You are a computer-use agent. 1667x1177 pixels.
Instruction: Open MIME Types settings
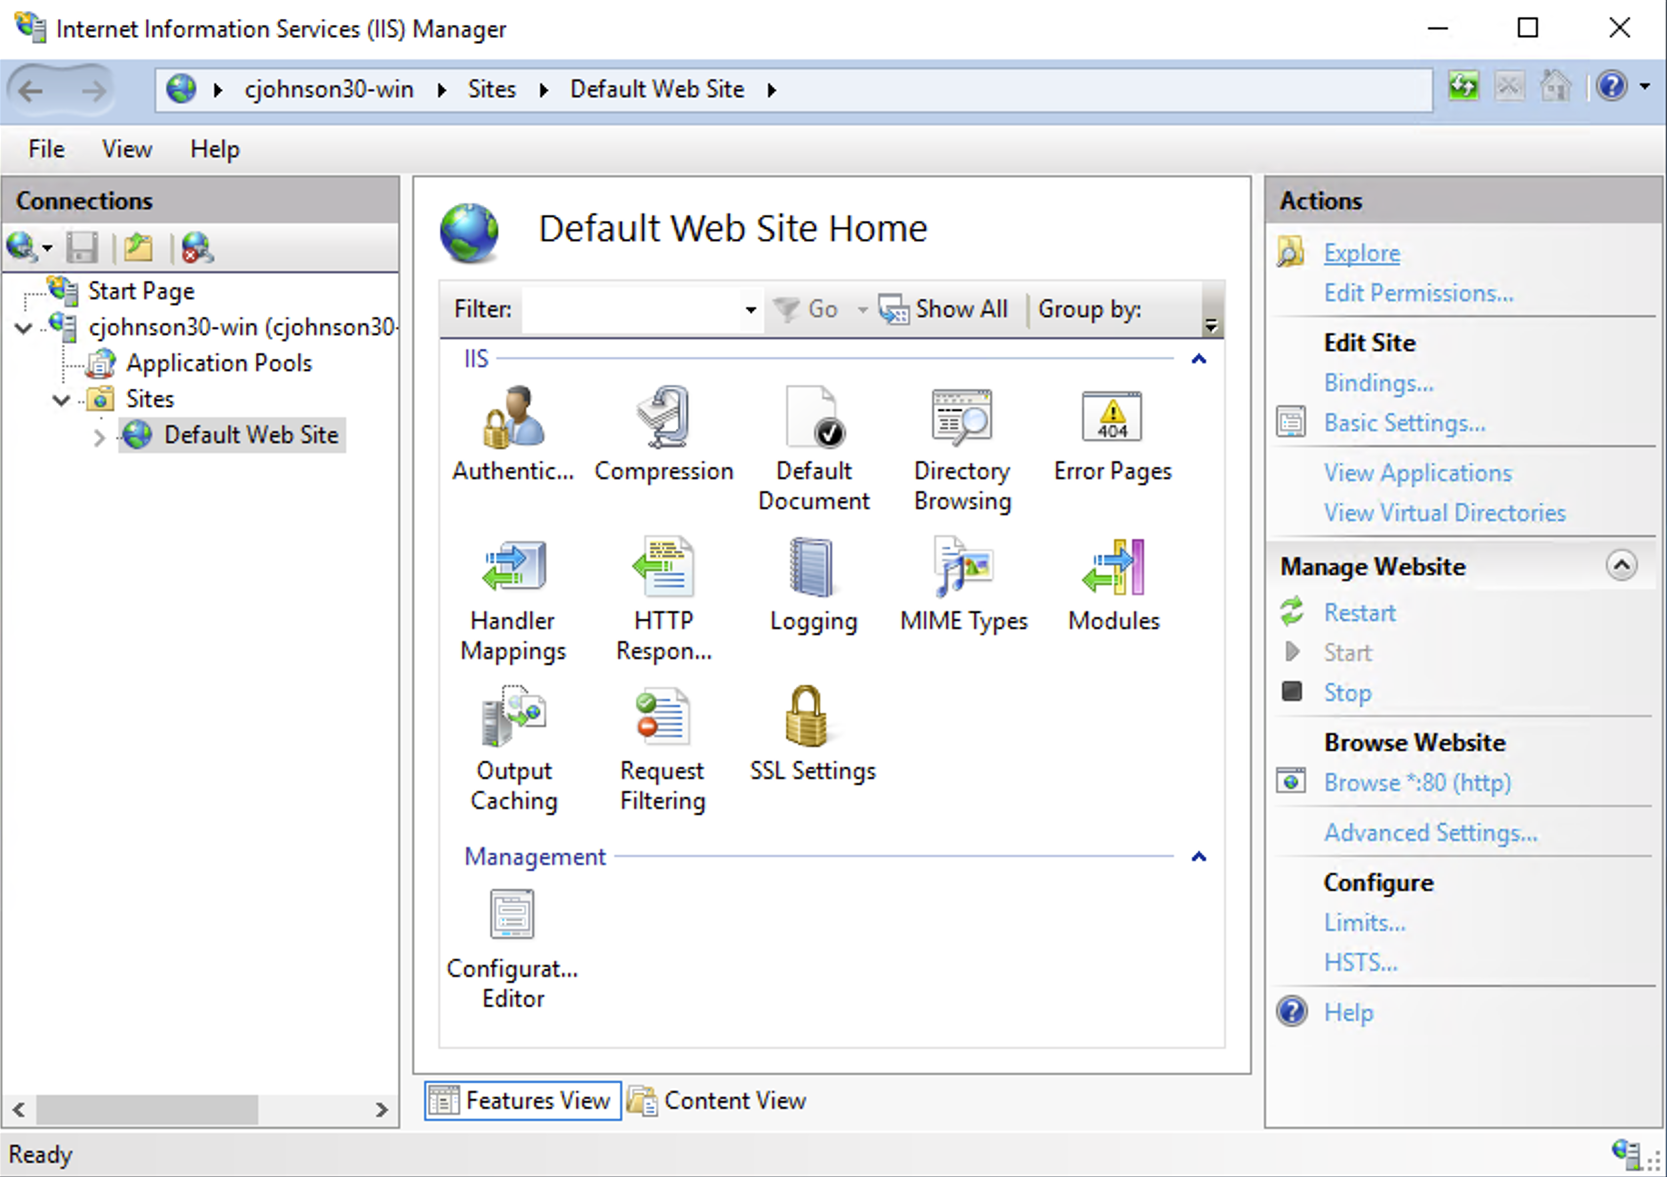[x=963, y=585]
